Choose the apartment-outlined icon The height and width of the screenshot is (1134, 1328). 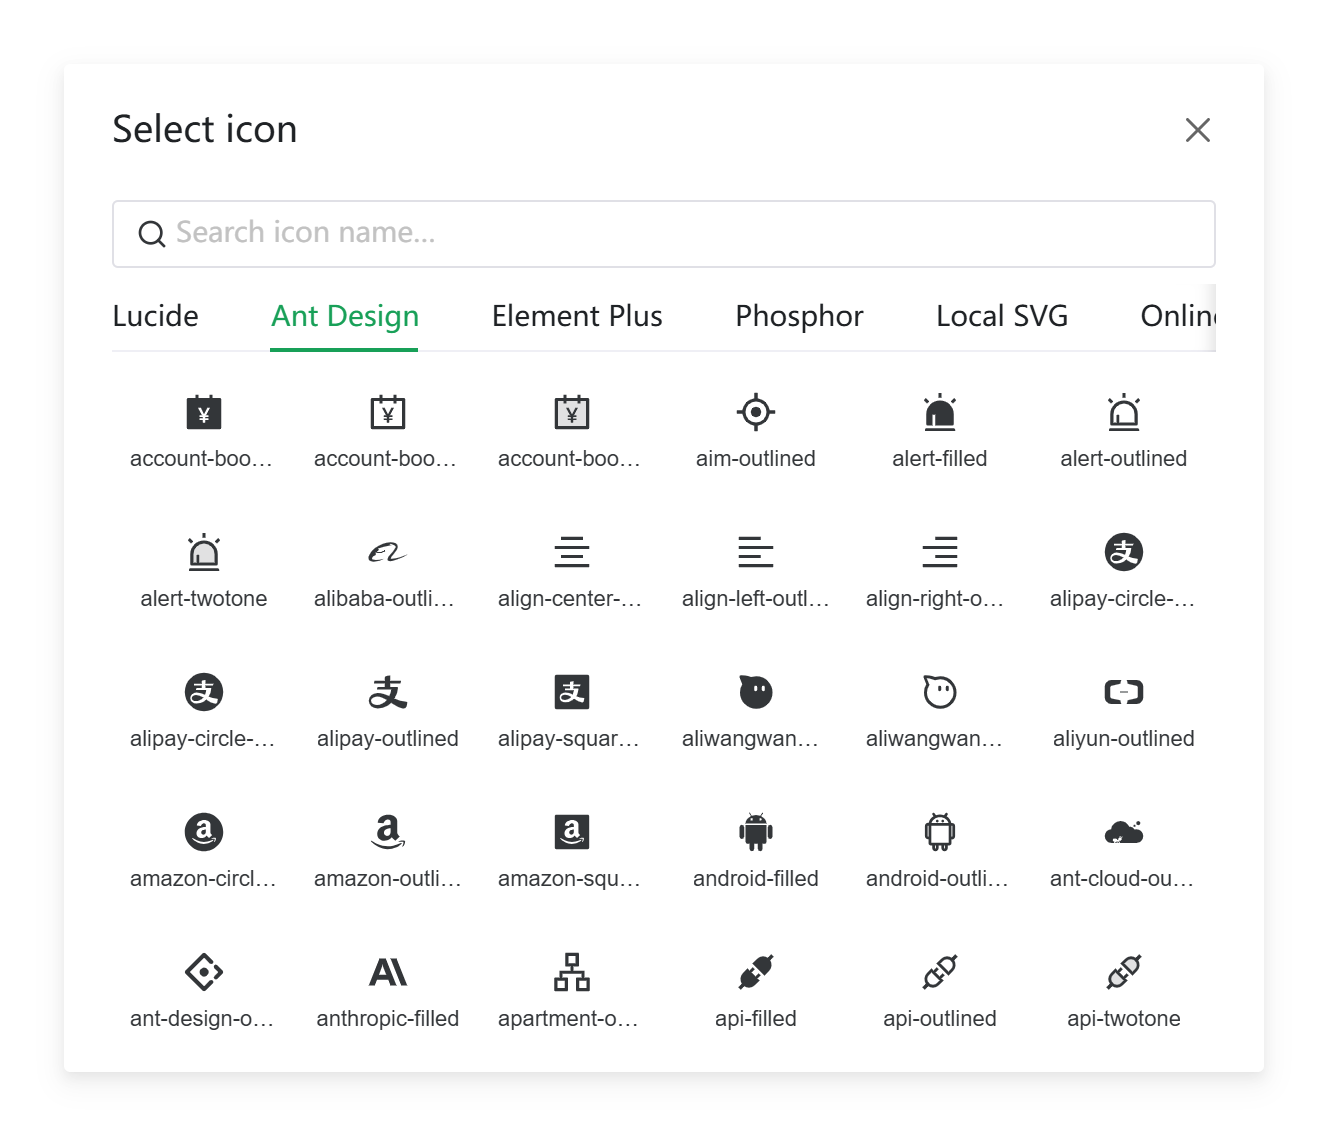pos(572,972)
